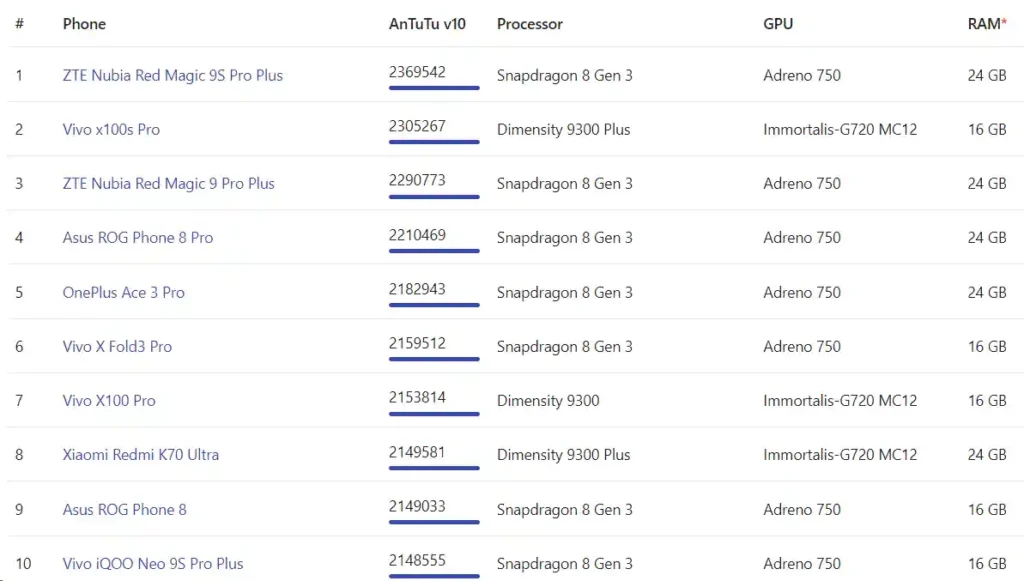Click the Vivo X100 Pro link
1024x581 pixels.
point(109,400)
